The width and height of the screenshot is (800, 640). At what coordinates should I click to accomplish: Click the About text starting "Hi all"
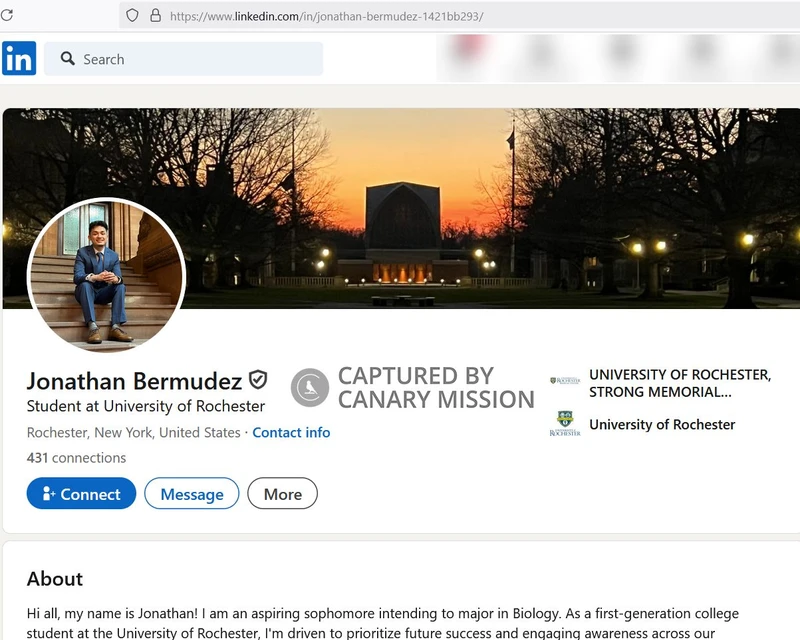383,623
